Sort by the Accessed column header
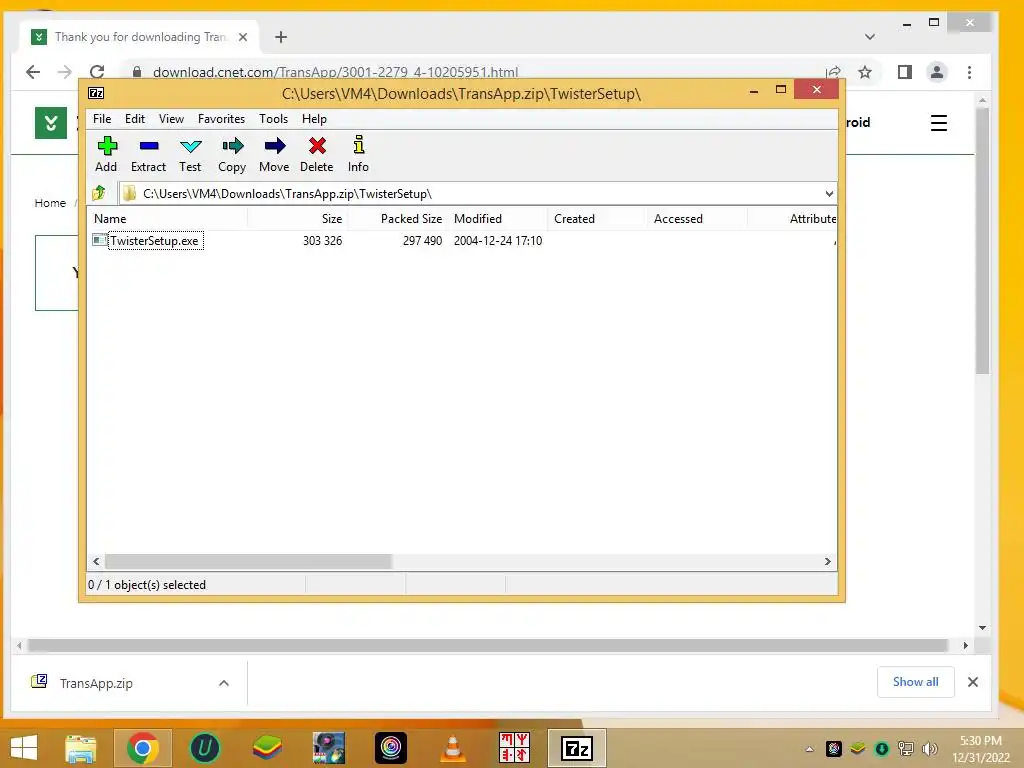 pos(697,219)
